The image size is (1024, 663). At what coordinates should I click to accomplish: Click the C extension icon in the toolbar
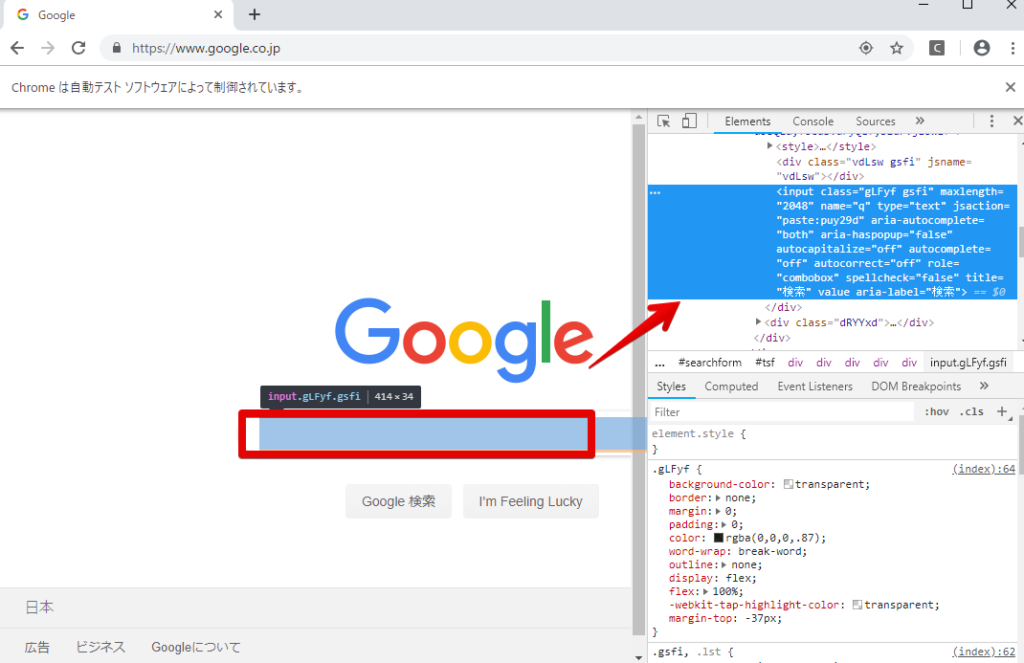pyautogui.click(x=936, y=48)
